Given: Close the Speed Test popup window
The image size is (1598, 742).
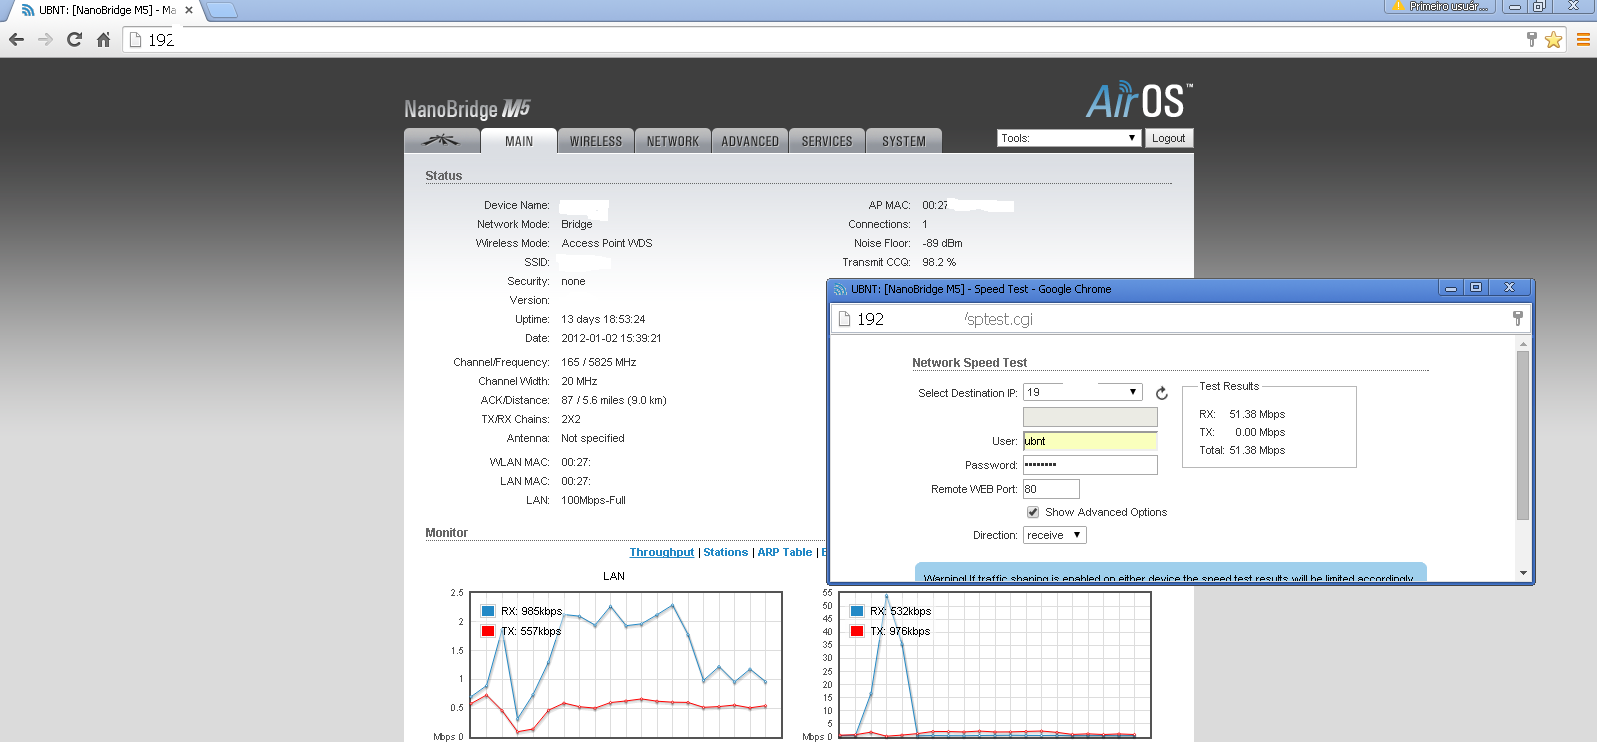Looking at the screenshot, I should click(1509, 288).
